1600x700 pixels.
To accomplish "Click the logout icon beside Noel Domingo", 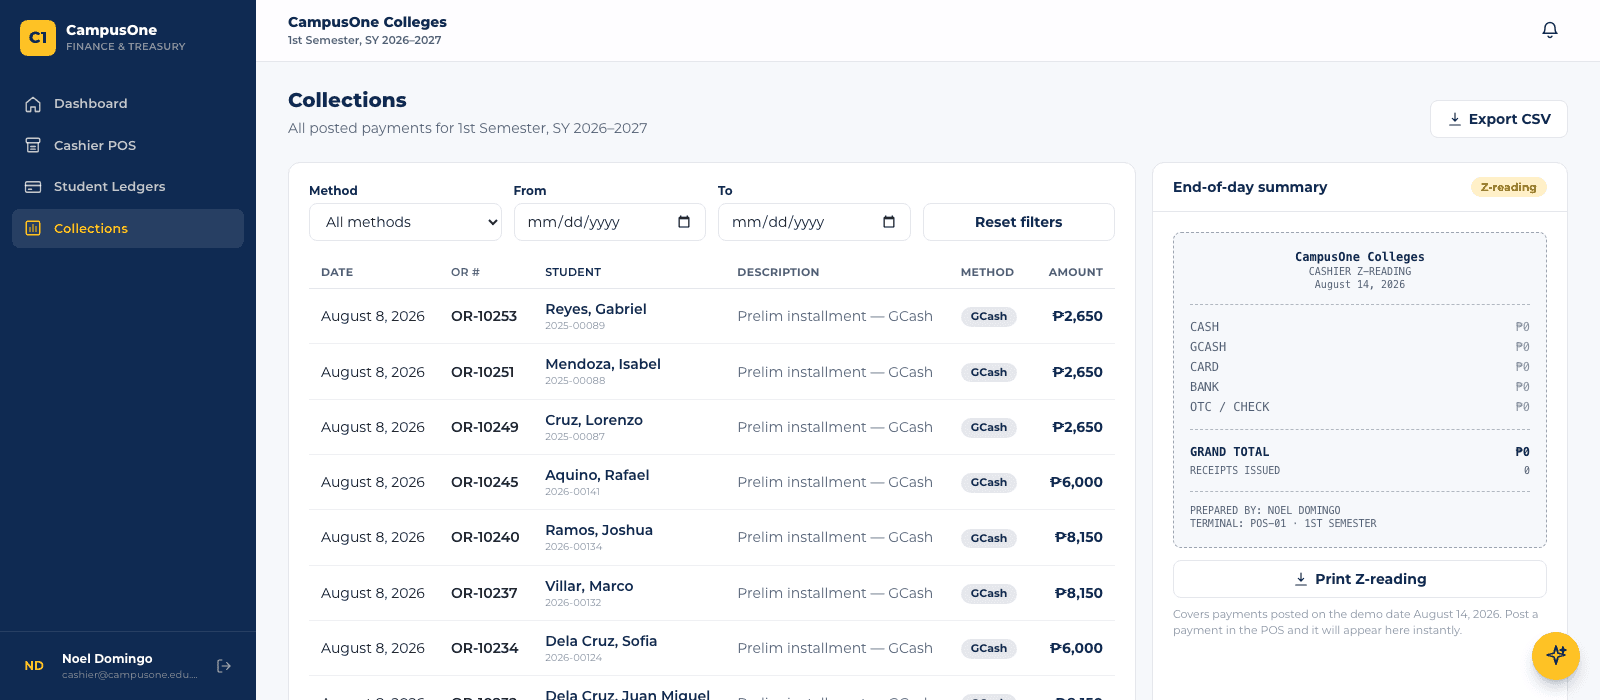I will [224, 666].
